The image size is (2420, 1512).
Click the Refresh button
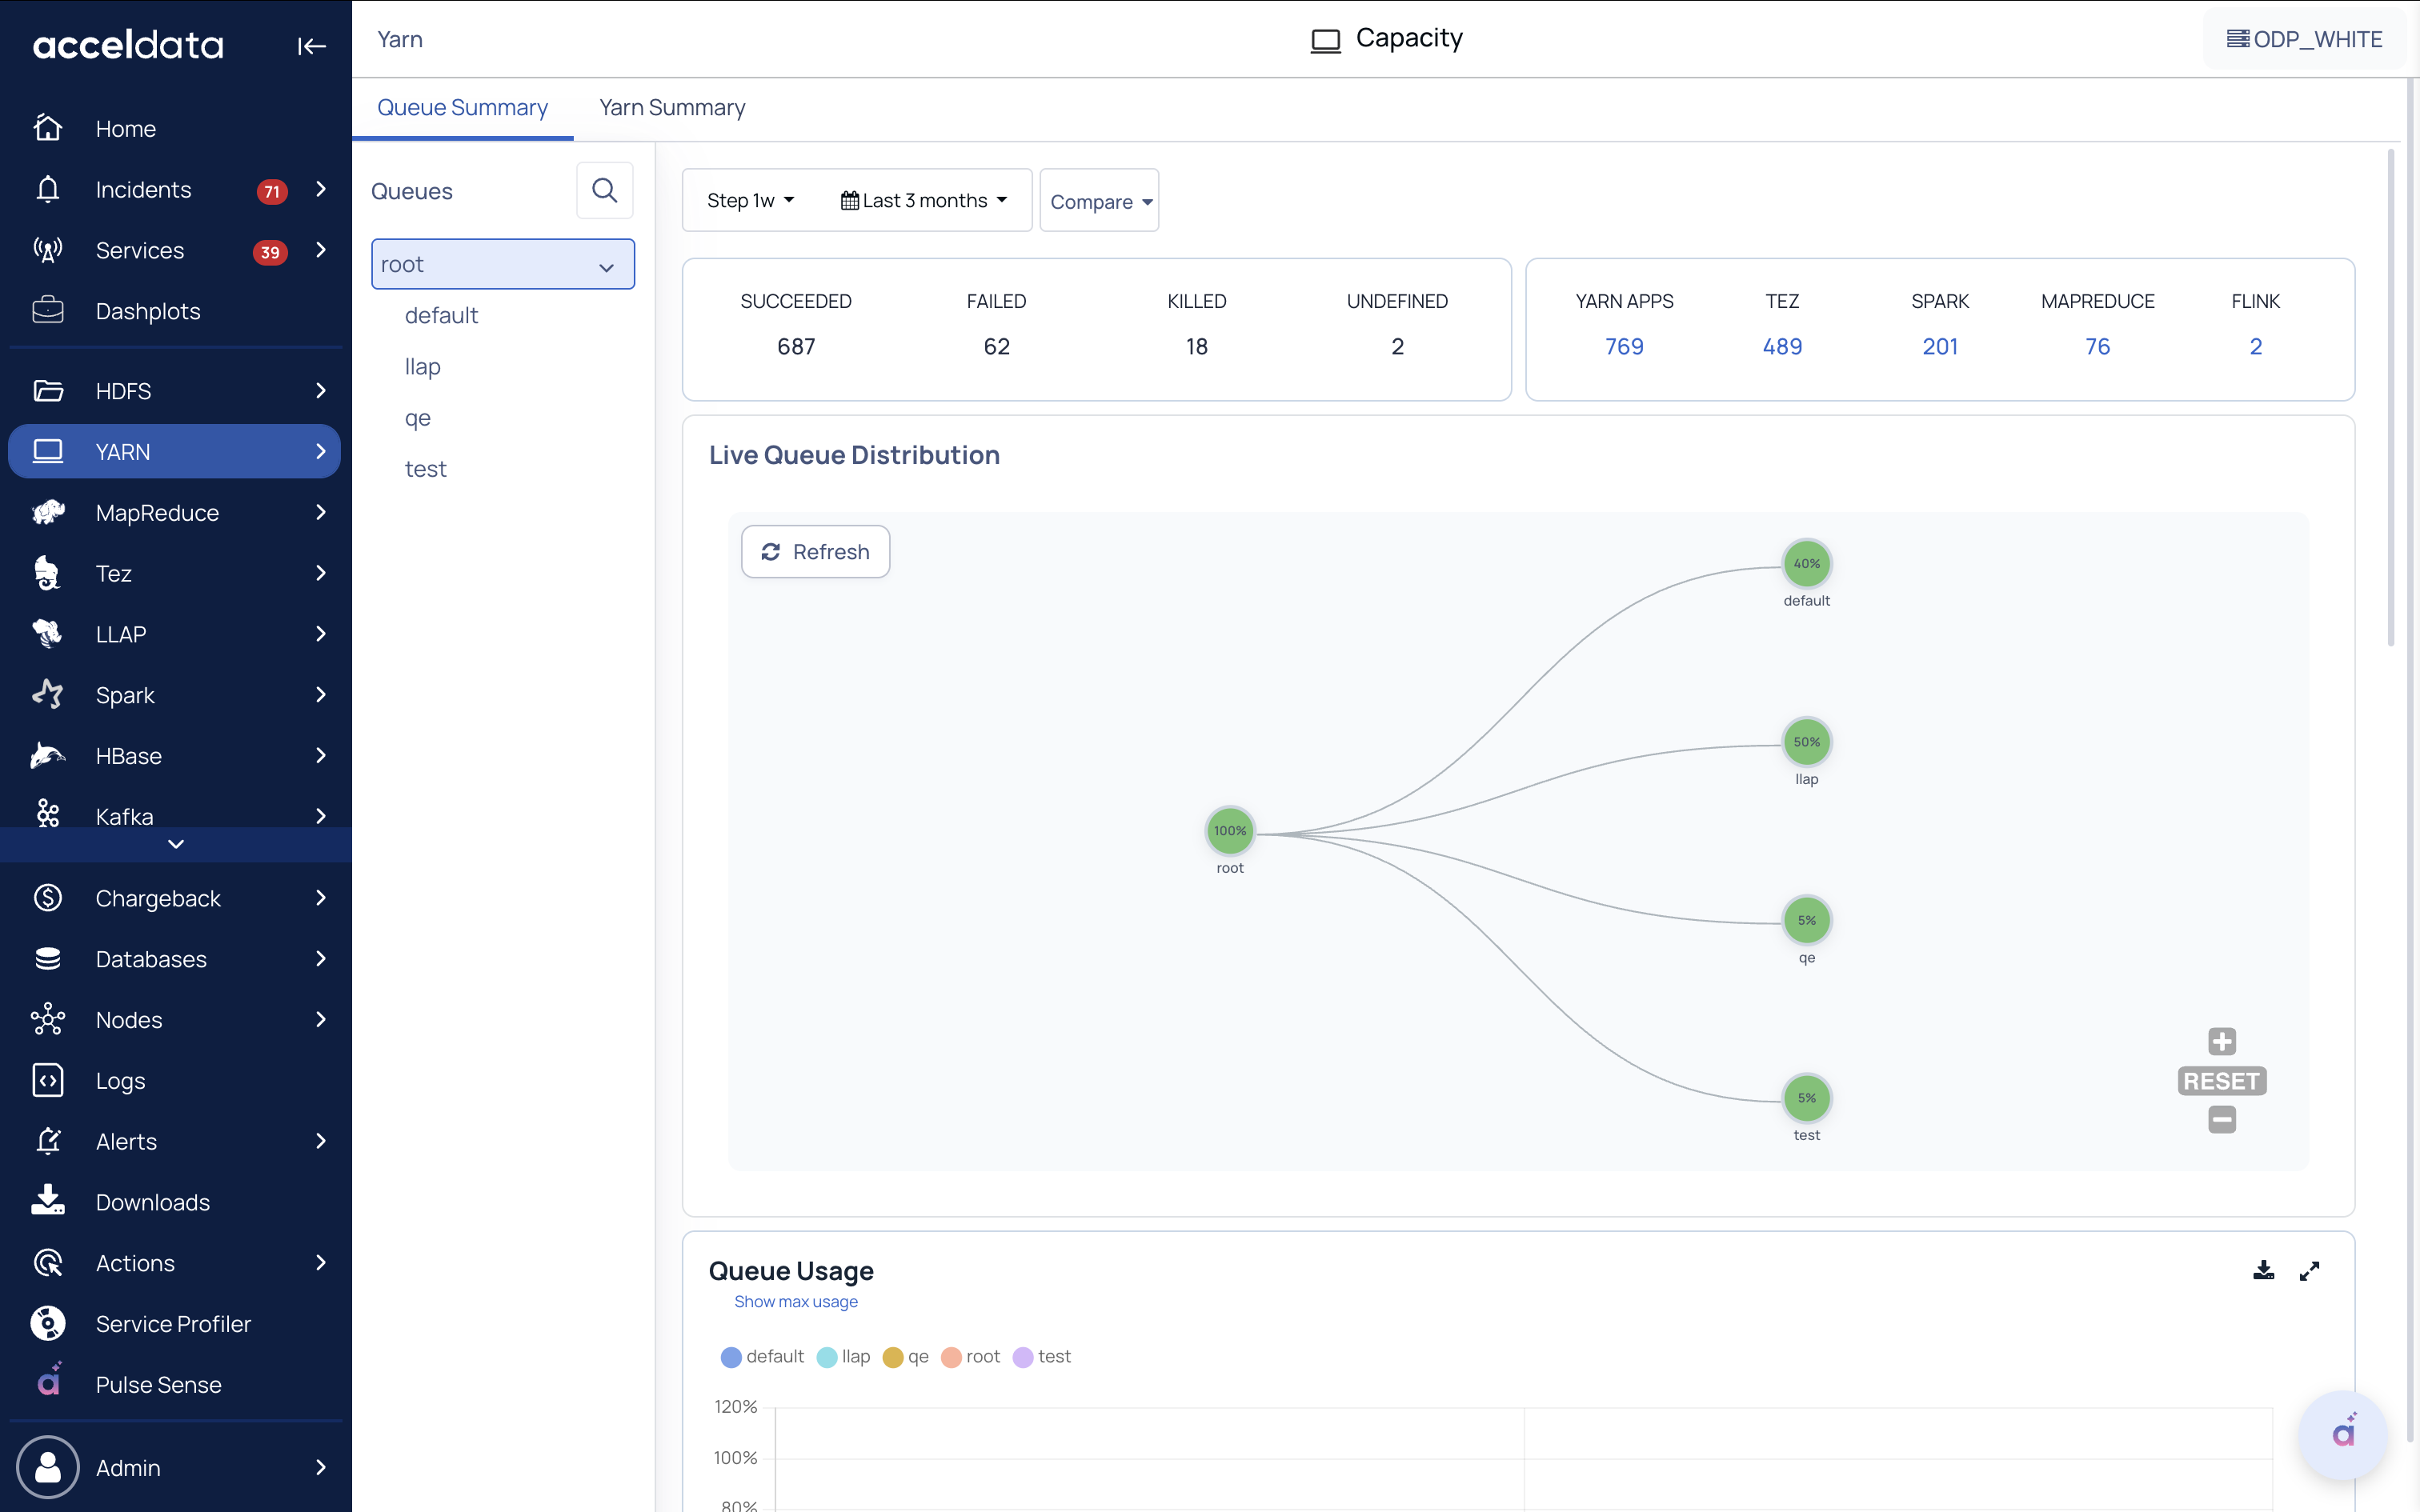tap(815, 551)
